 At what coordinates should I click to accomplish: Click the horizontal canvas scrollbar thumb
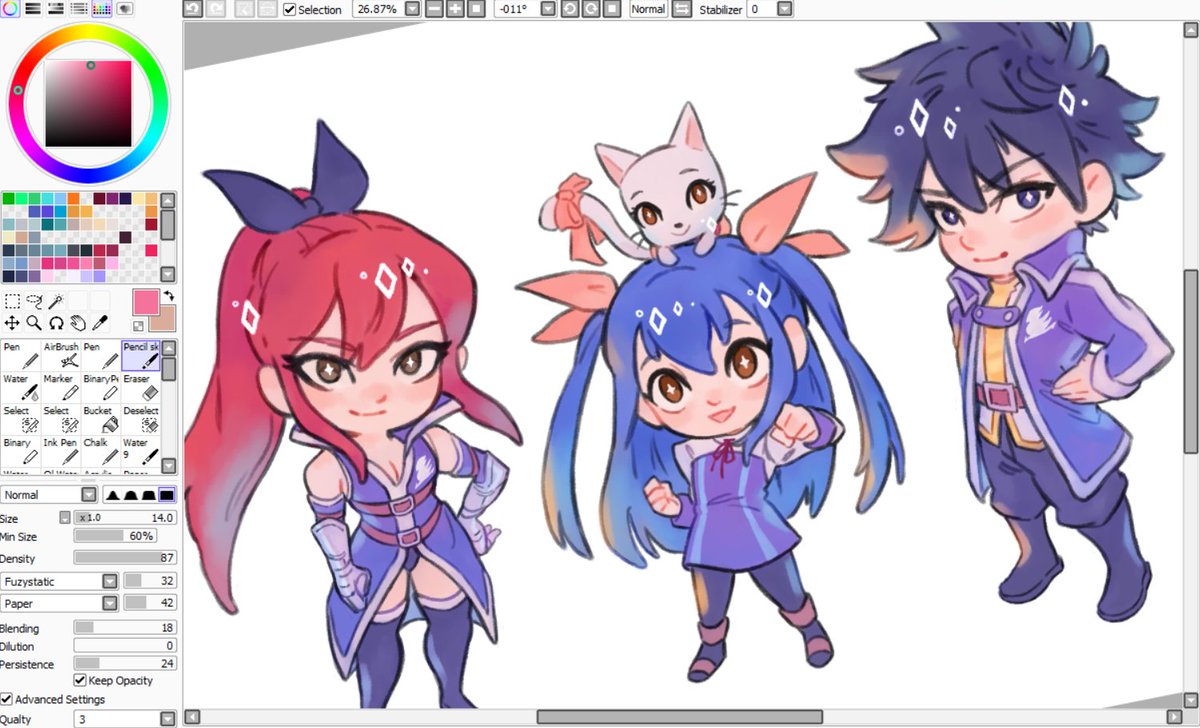click(680, 717)
